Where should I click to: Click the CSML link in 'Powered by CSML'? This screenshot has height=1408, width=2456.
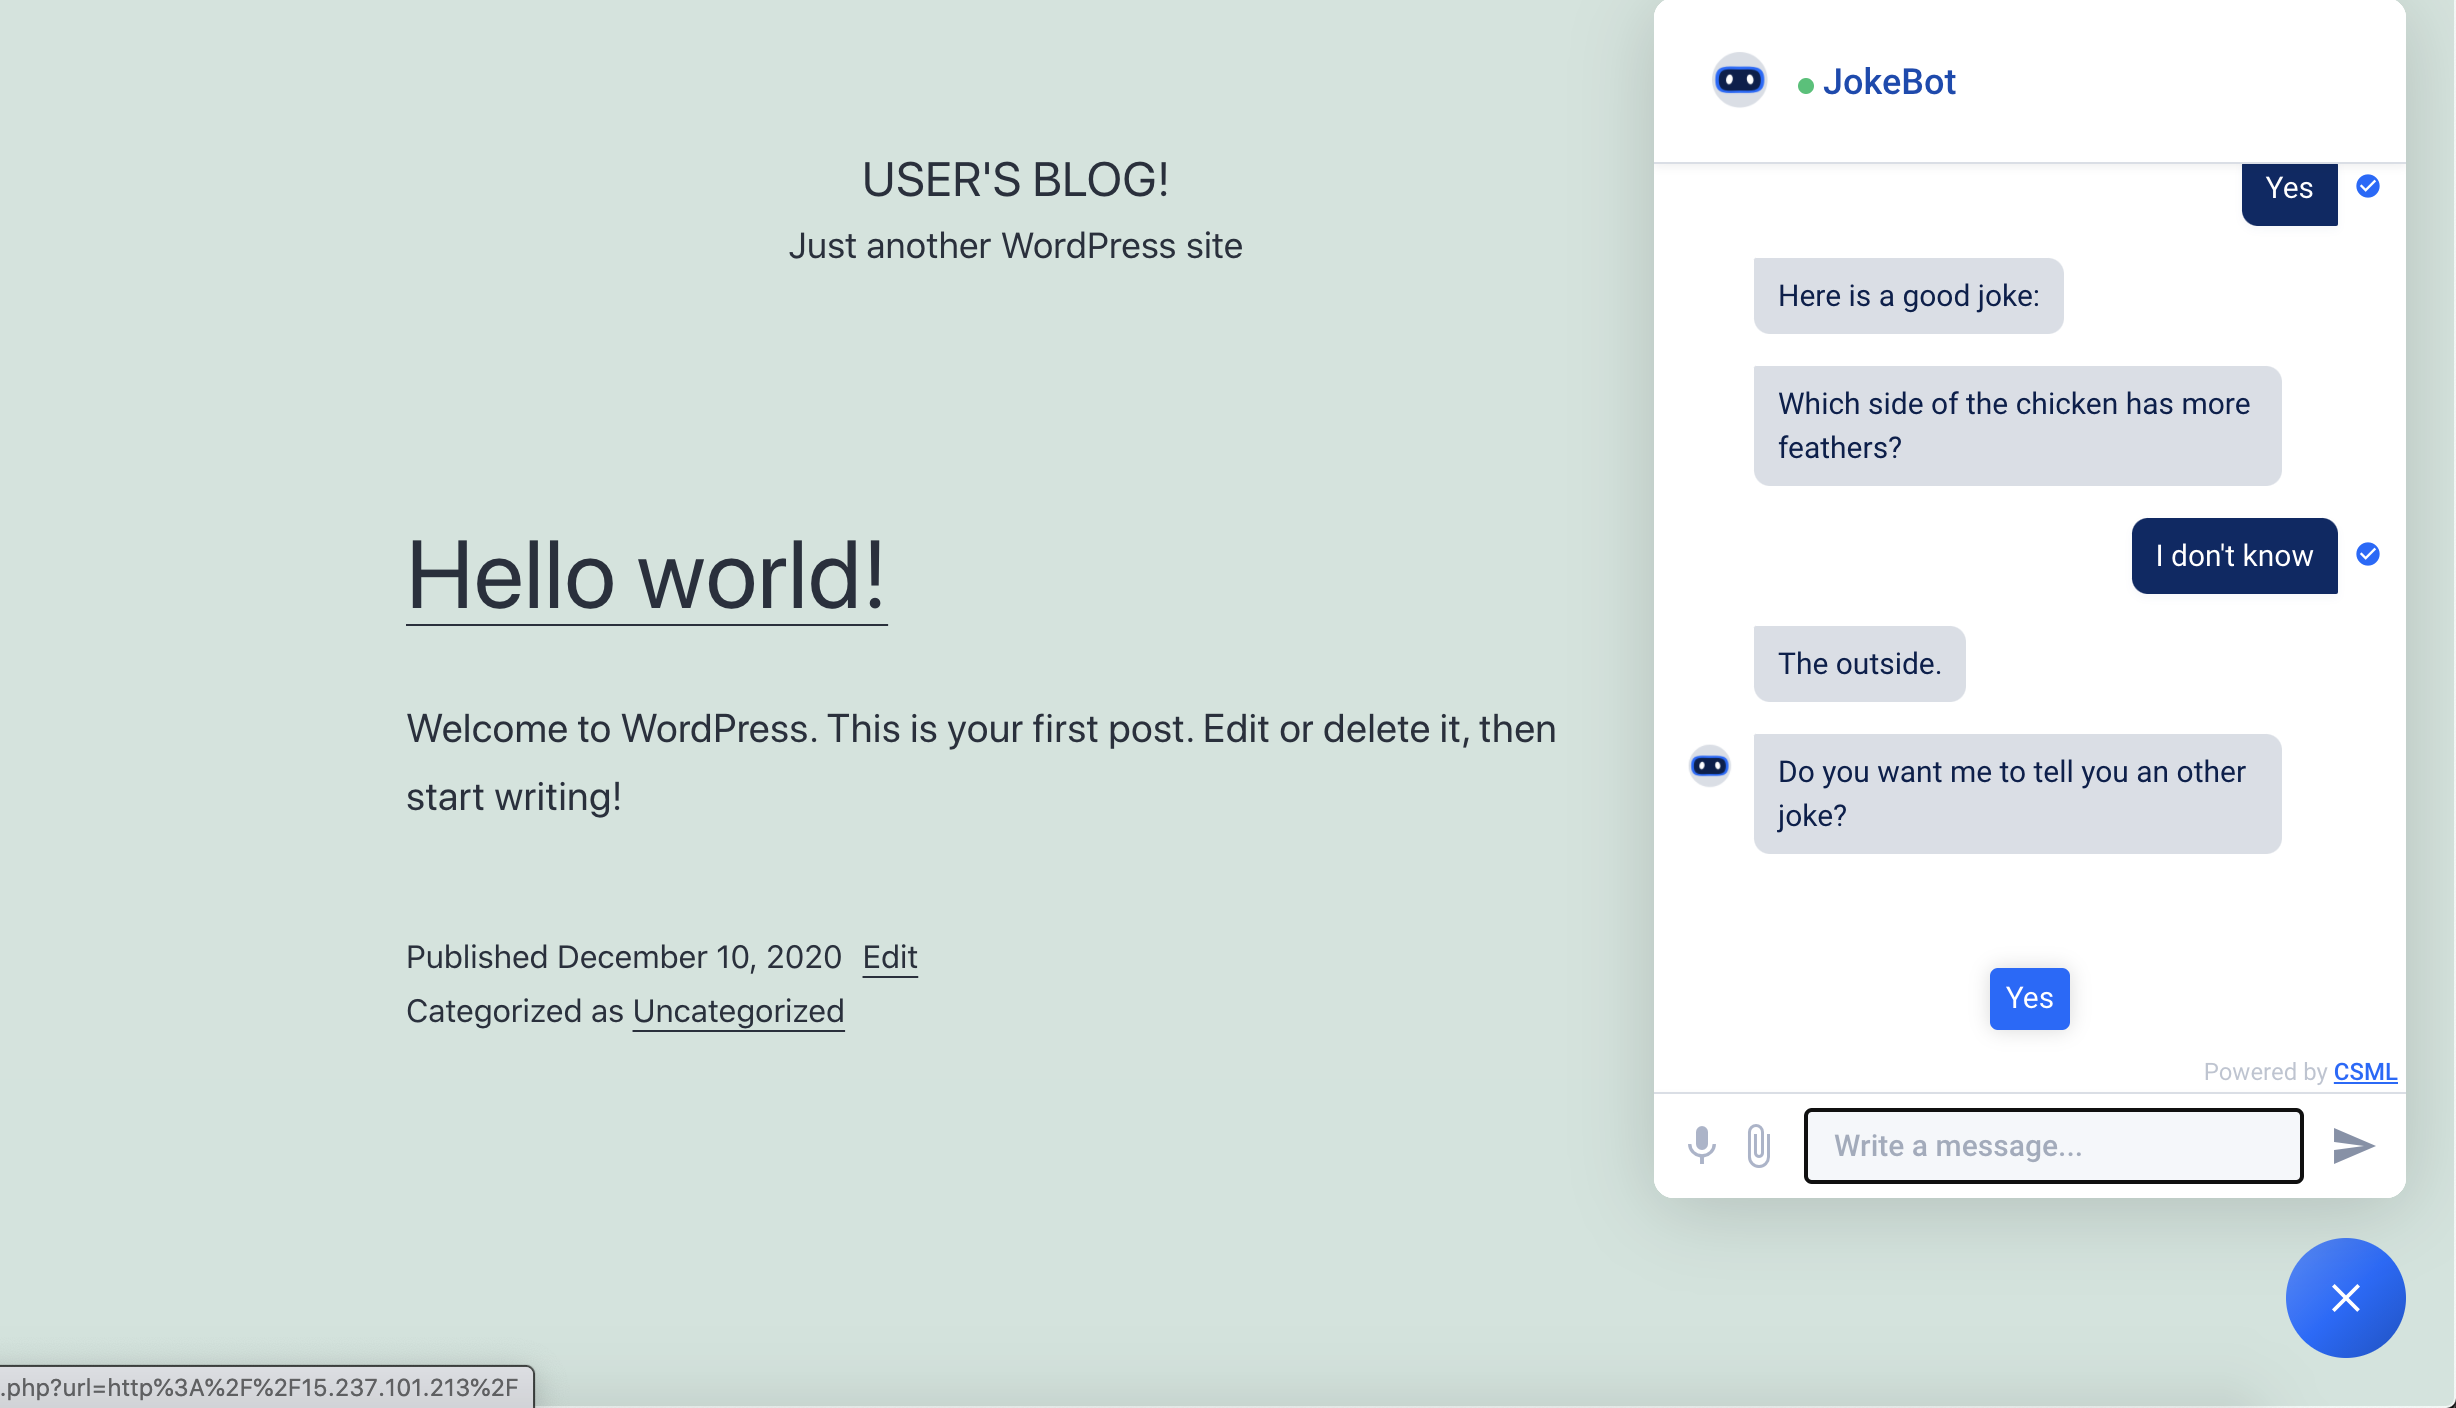pyautogui.click(x=2364, y=1071)
